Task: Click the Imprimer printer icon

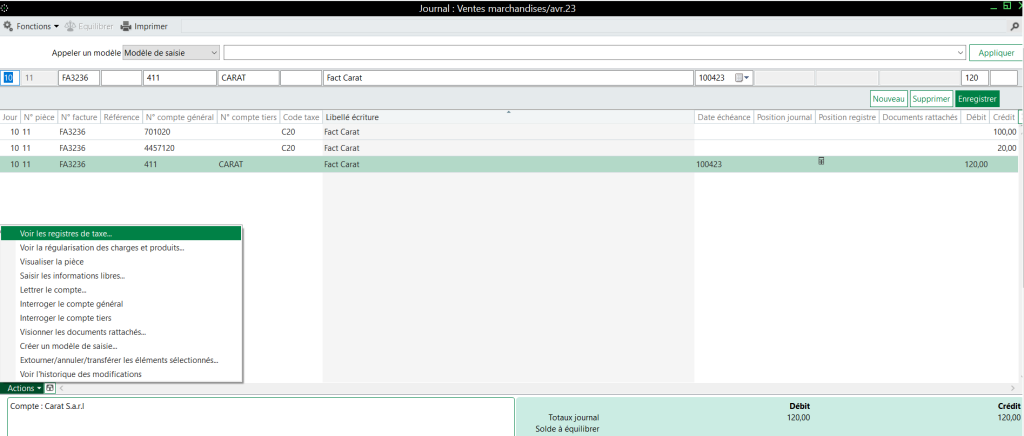Action: [126, 26]
